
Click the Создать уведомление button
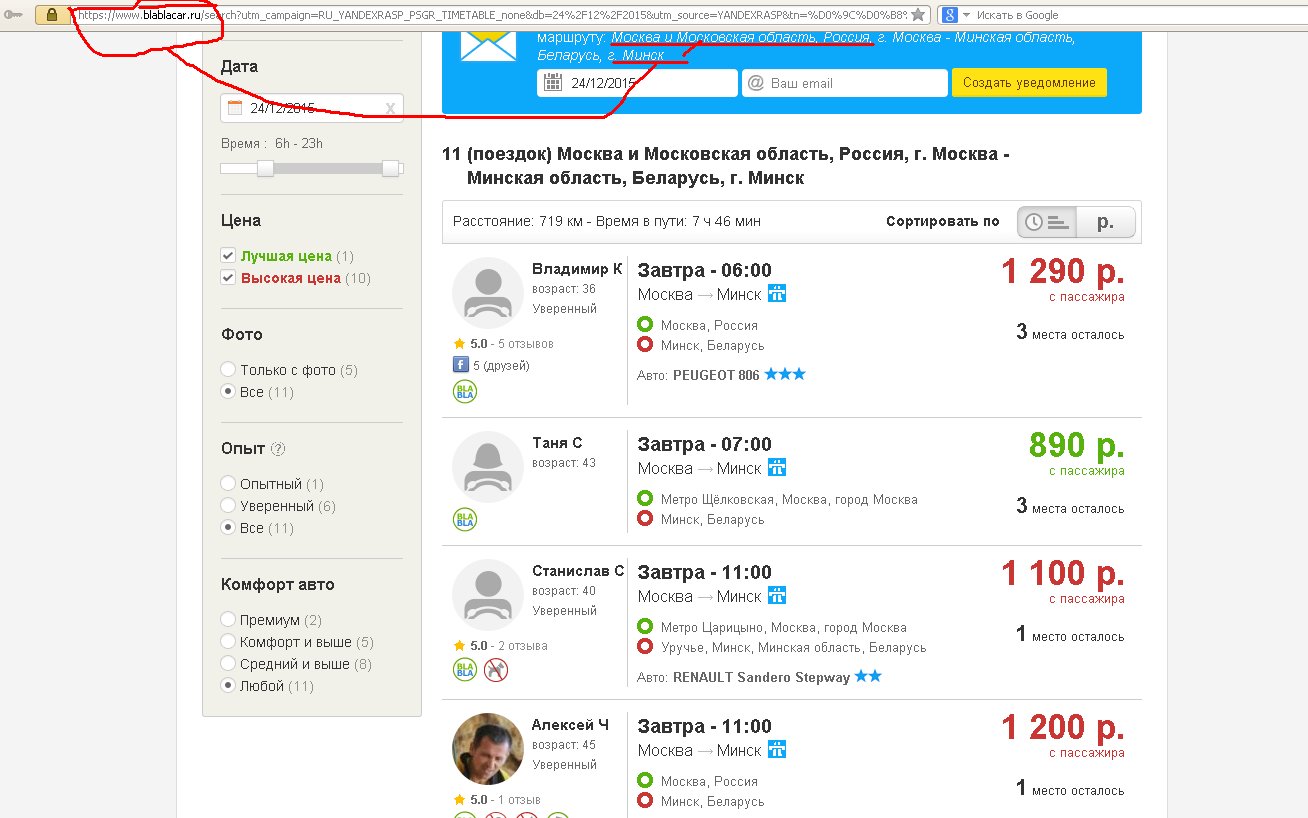(x=1029, y=83)
